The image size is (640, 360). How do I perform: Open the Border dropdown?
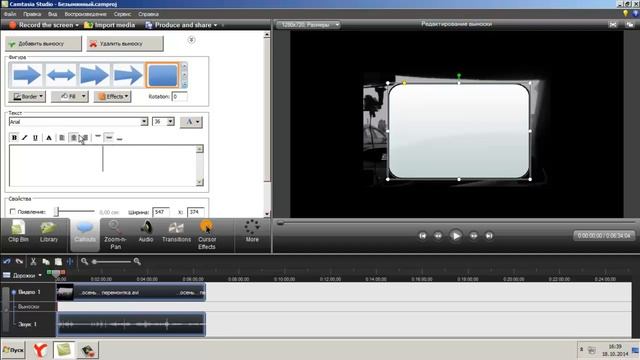click(27, 97)
